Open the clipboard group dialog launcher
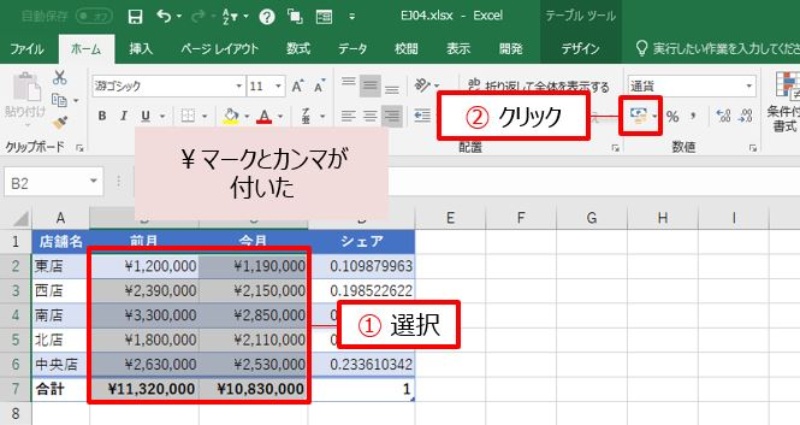 (x=80, y=148)
